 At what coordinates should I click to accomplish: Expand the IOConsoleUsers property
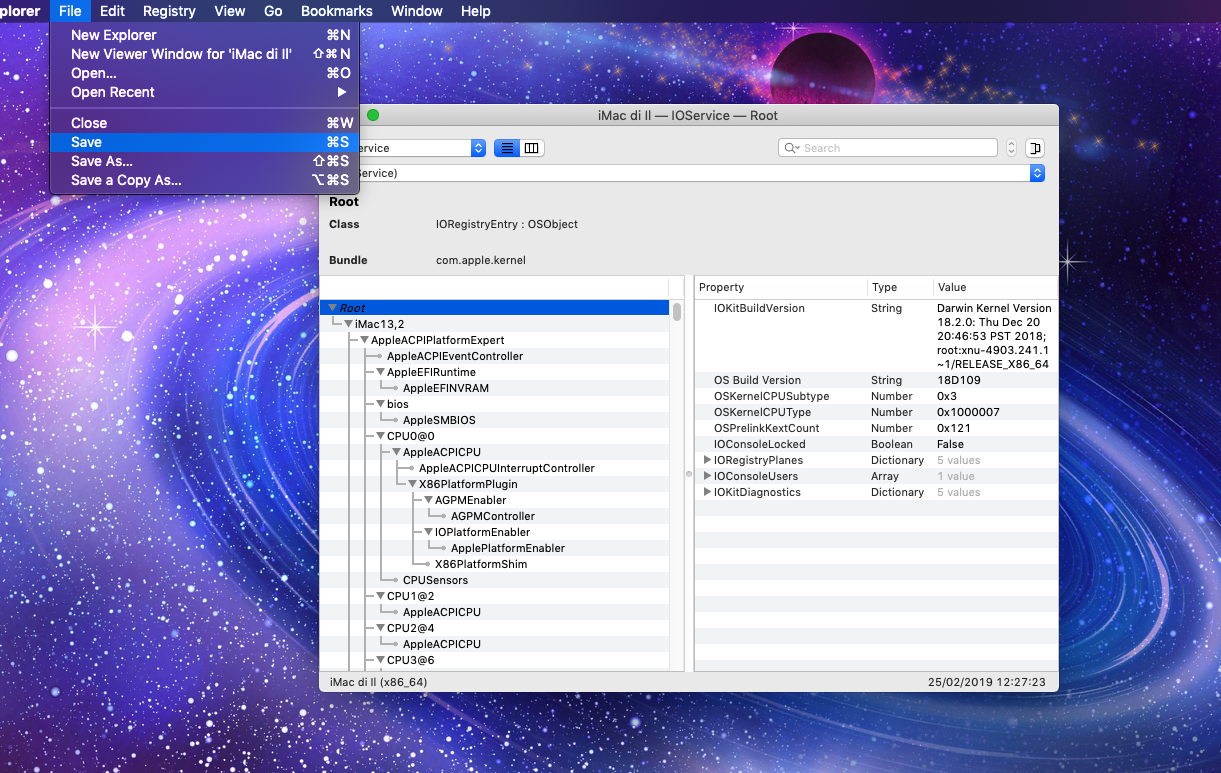(x=707, y=476)
